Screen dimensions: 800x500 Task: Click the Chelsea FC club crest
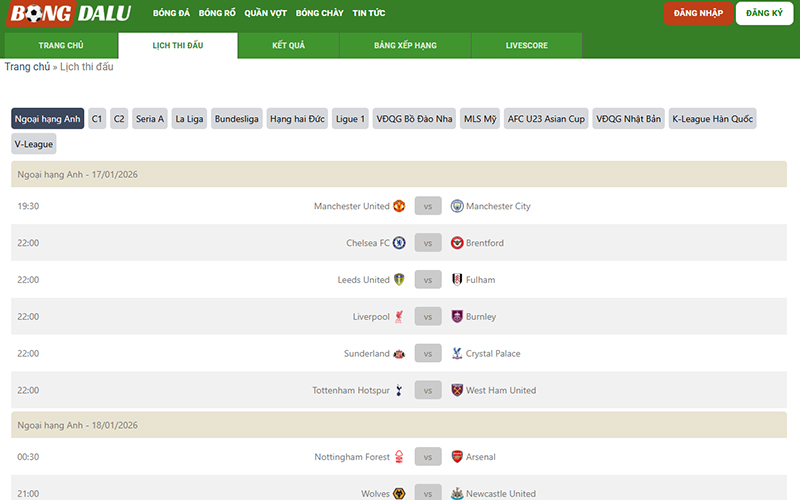click(399, 243)
